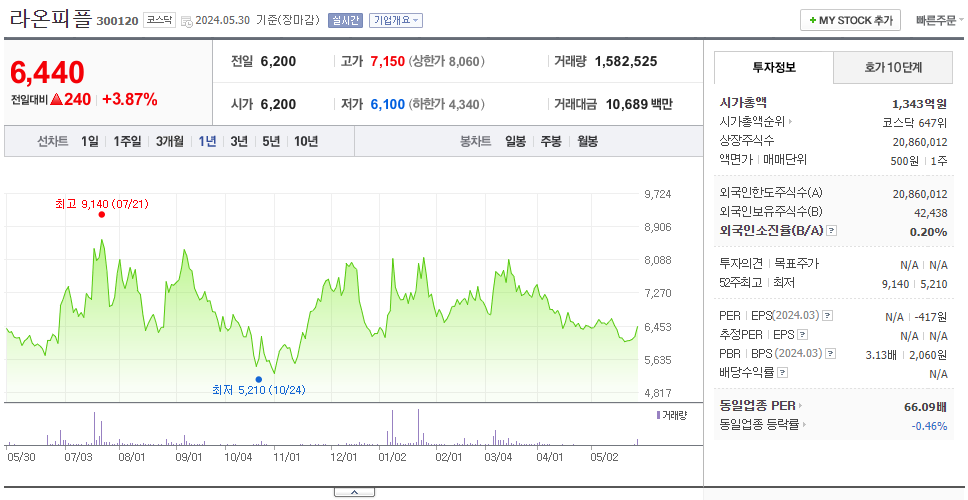Image resolution: width=968 pixels, height=500 pixels.
Task: Click the red highest price marker dot
Action: 101,214
